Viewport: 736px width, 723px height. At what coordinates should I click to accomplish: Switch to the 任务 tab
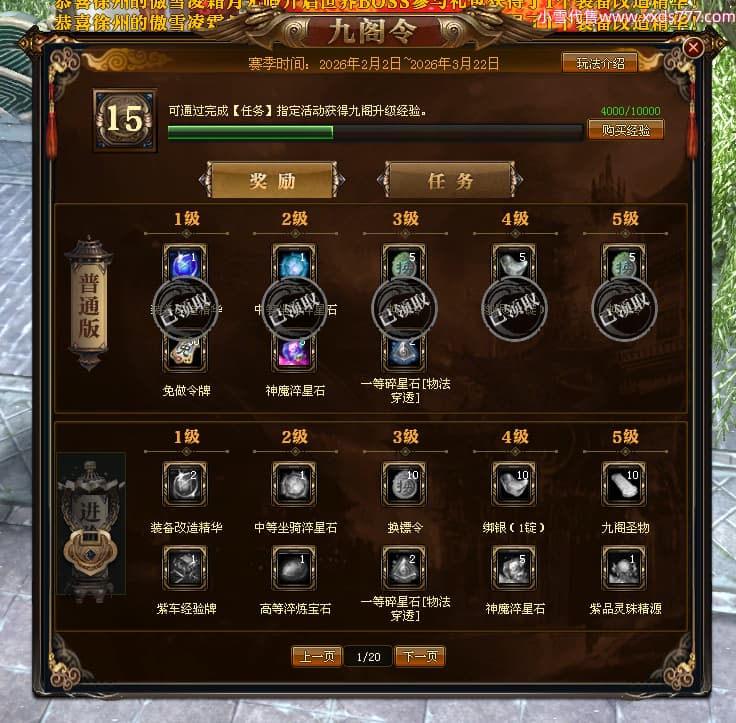pos(450,180)
